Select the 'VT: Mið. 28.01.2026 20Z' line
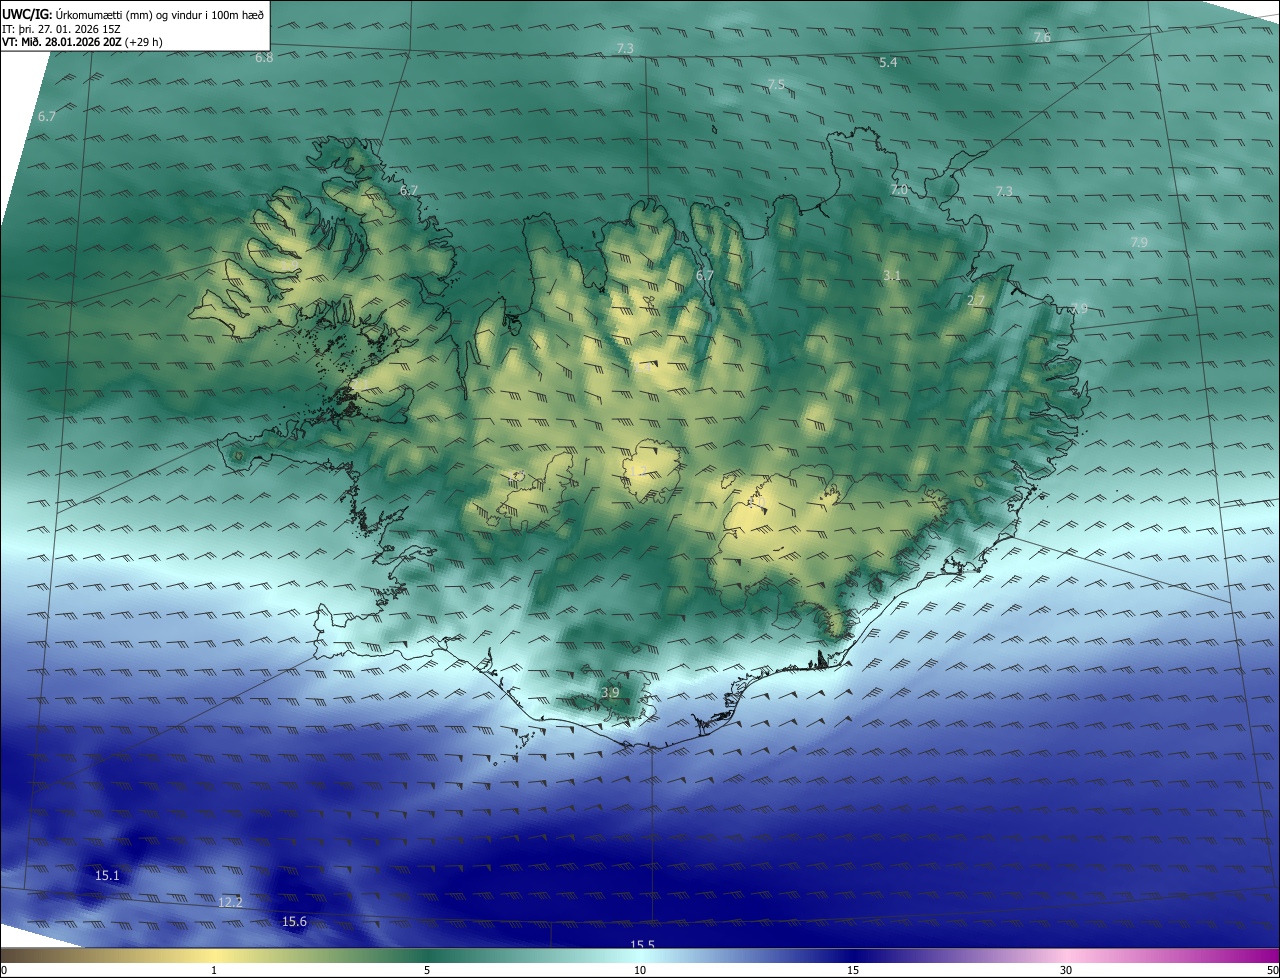This screenshot has width=1280, height=978. point(82,42)
